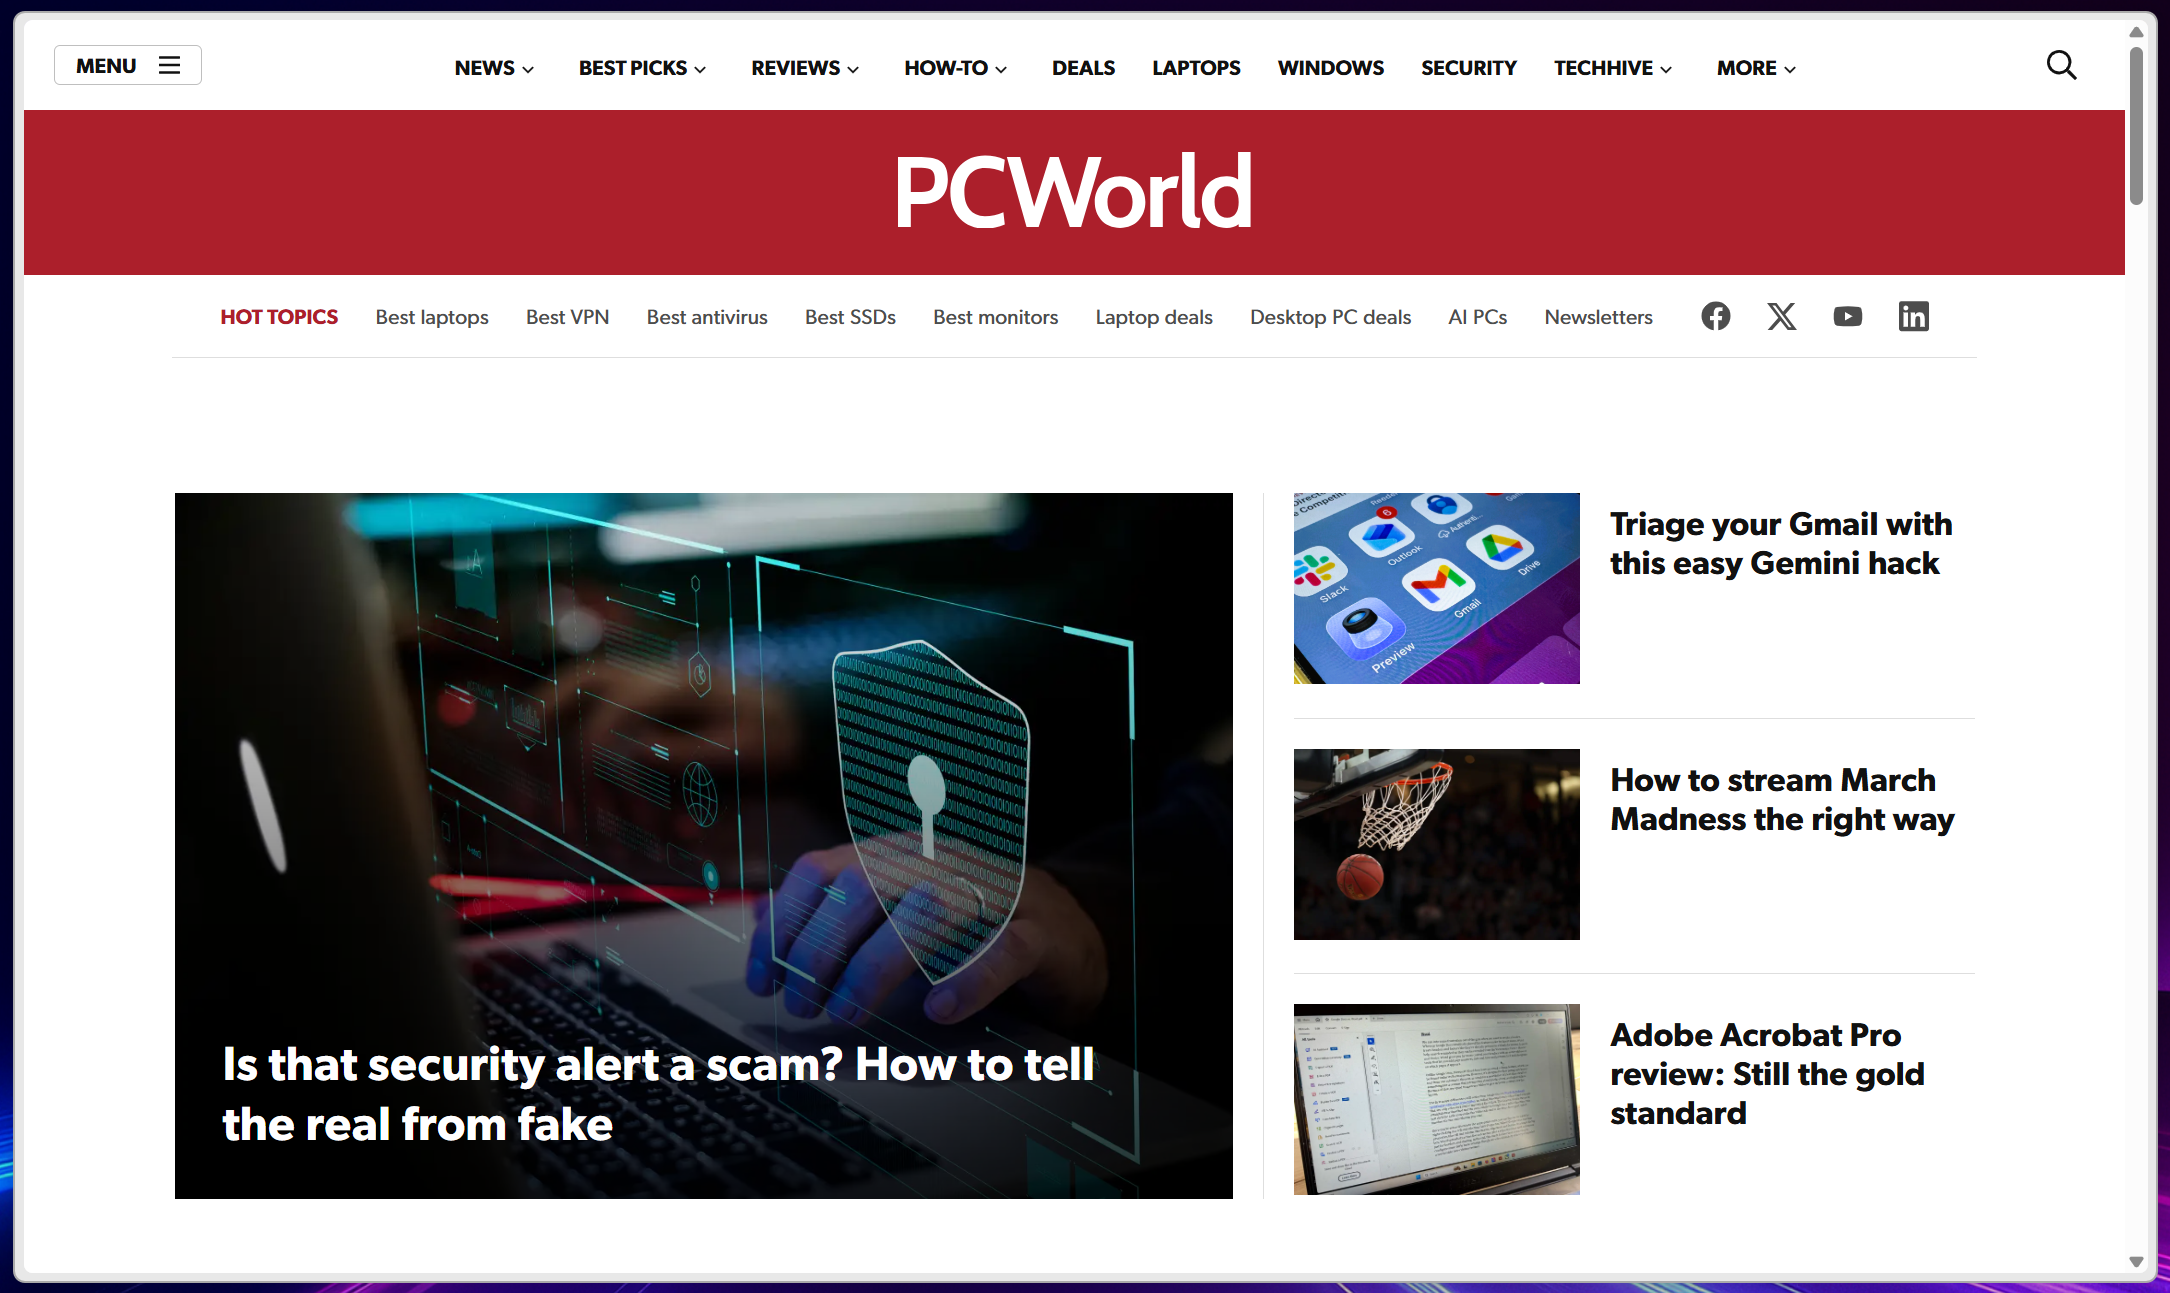Open the March Madness basketball thumbnail
This screenshot has width=2170, height=1293.
tap(1436, 844)
